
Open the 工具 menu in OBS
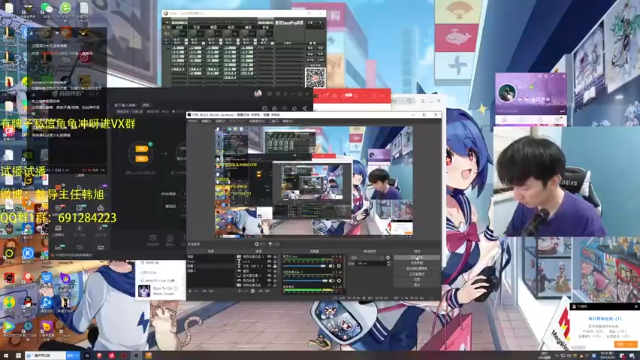pyautogui.click(x=274, y=121)
